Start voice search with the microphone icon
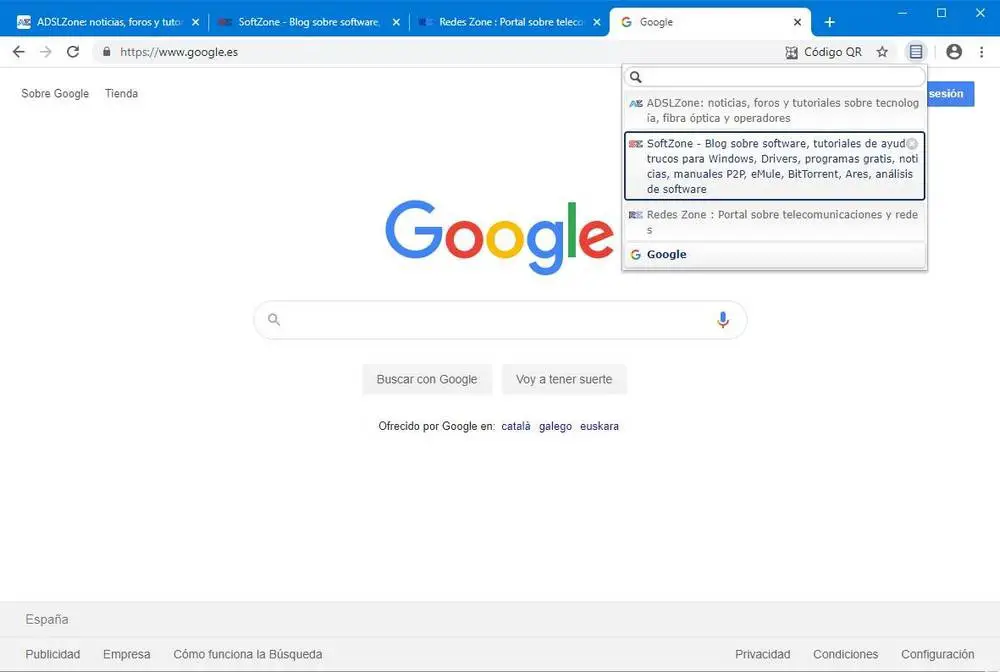This screenshot has height=672, width=1000. point(723,319)
